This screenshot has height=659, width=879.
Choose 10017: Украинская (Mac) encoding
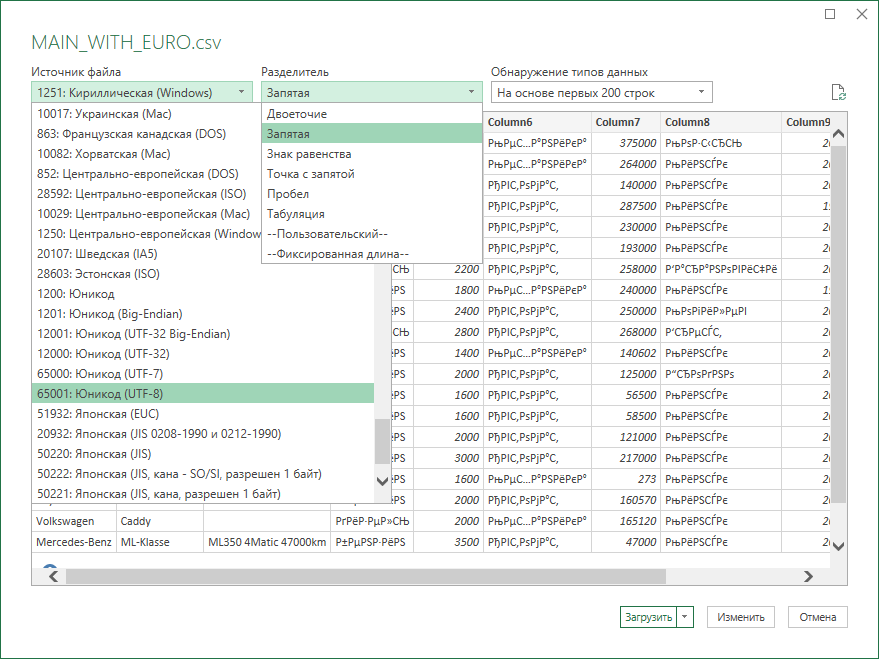click(147, 114)
